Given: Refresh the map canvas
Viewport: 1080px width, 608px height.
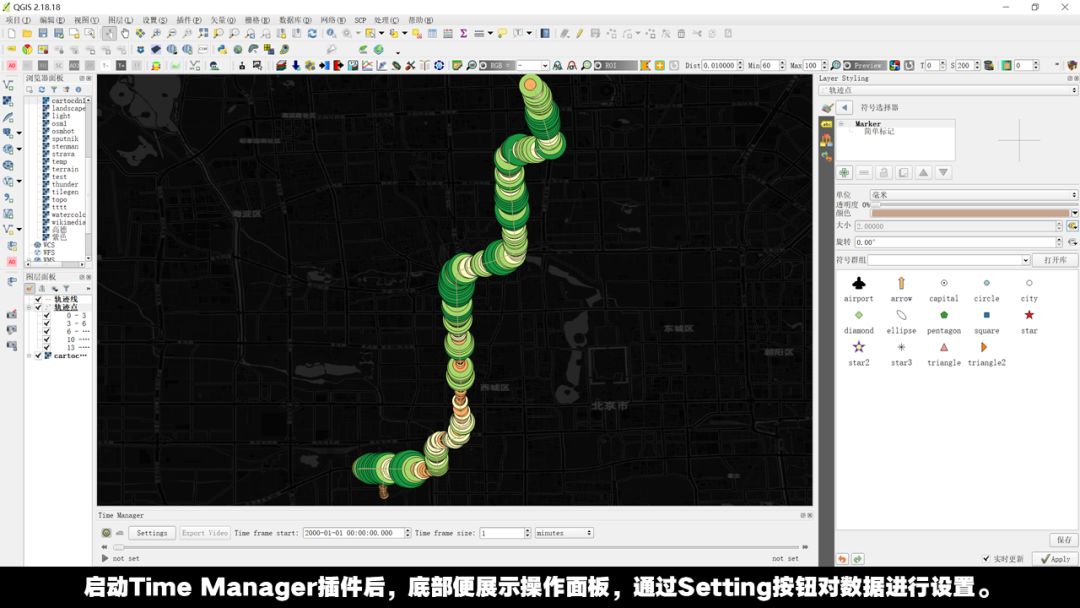Looking at the screenshot, I should 312,33.
